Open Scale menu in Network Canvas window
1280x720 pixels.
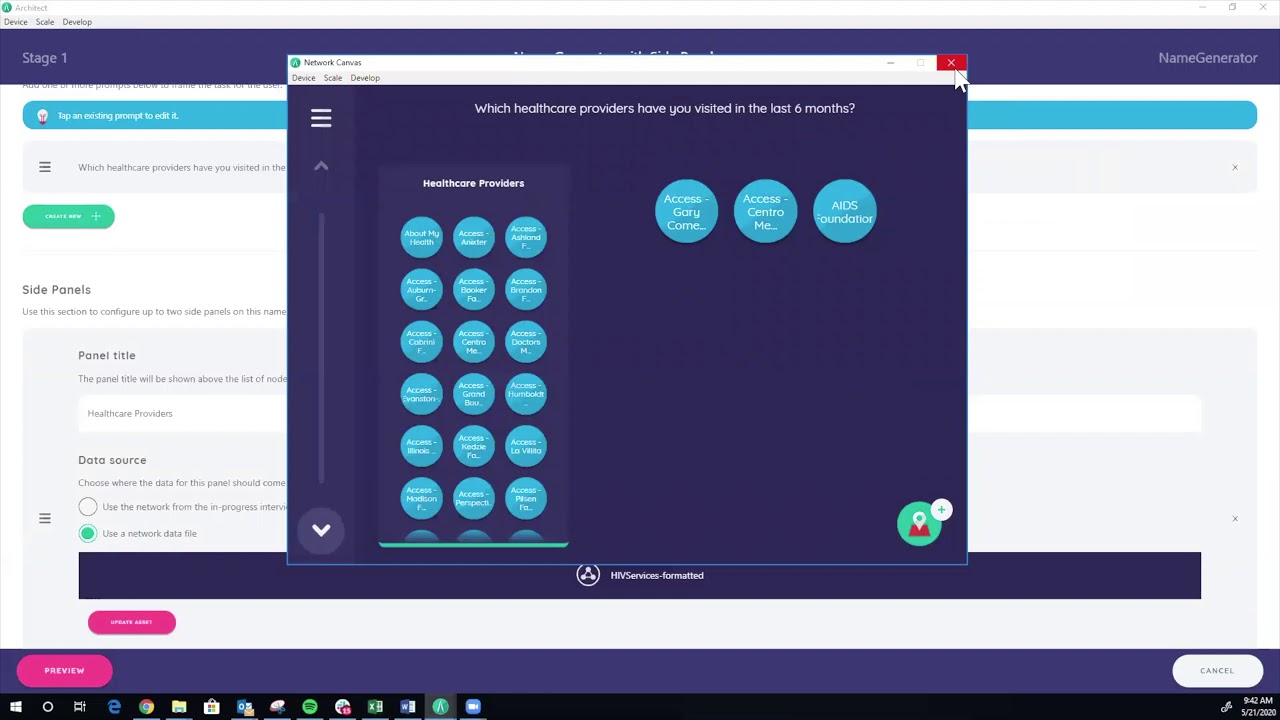point(333,78)
